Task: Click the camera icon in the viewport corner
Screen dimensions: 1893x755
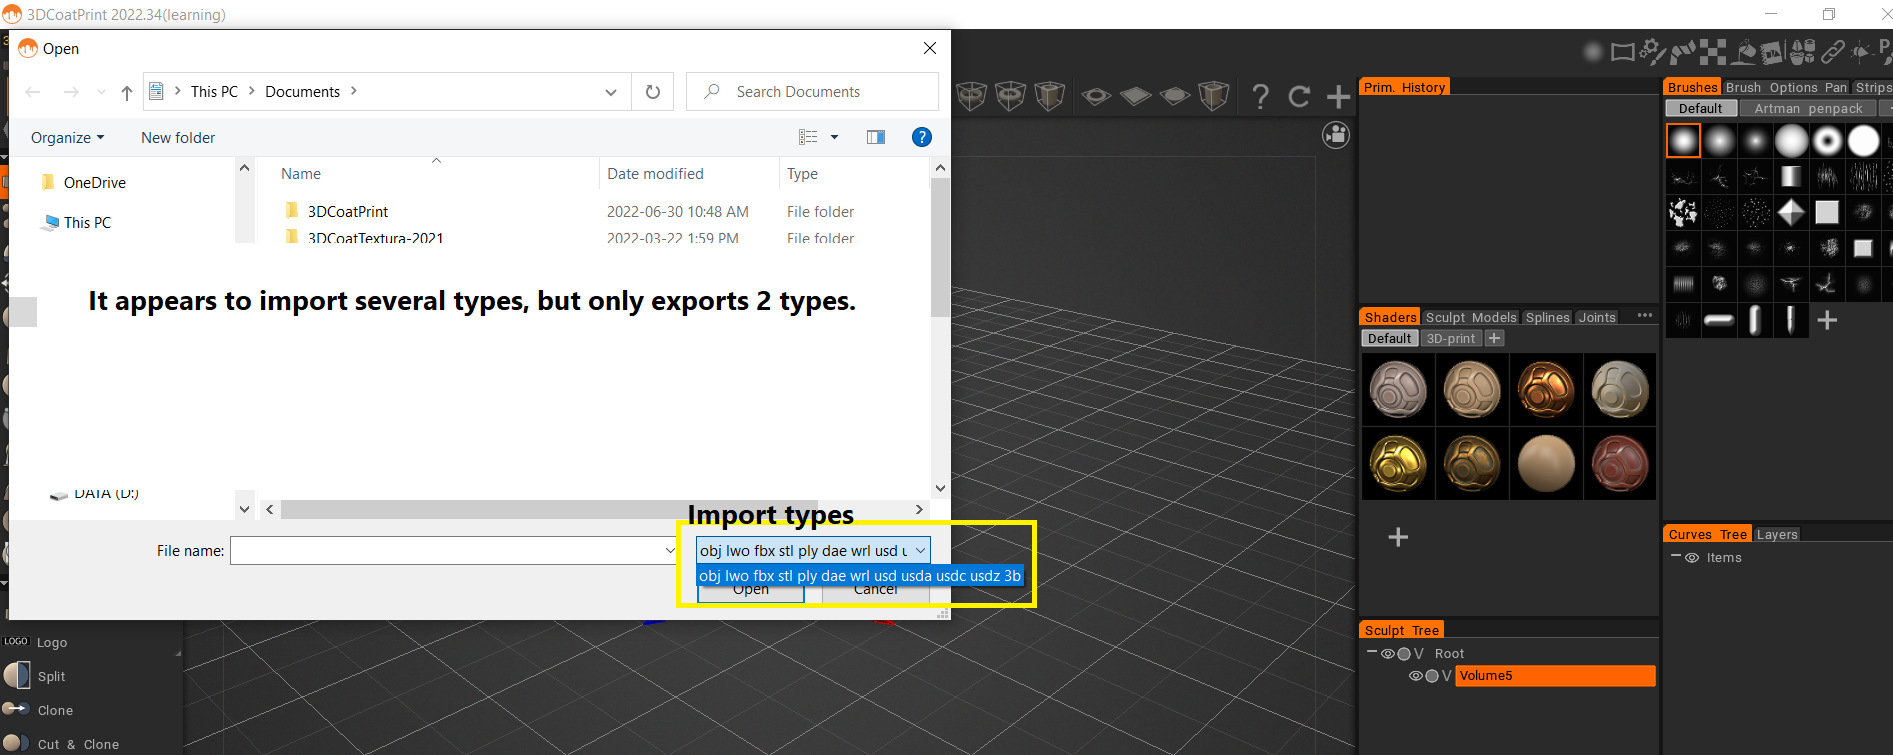Action: click(x=1336, y=135)
